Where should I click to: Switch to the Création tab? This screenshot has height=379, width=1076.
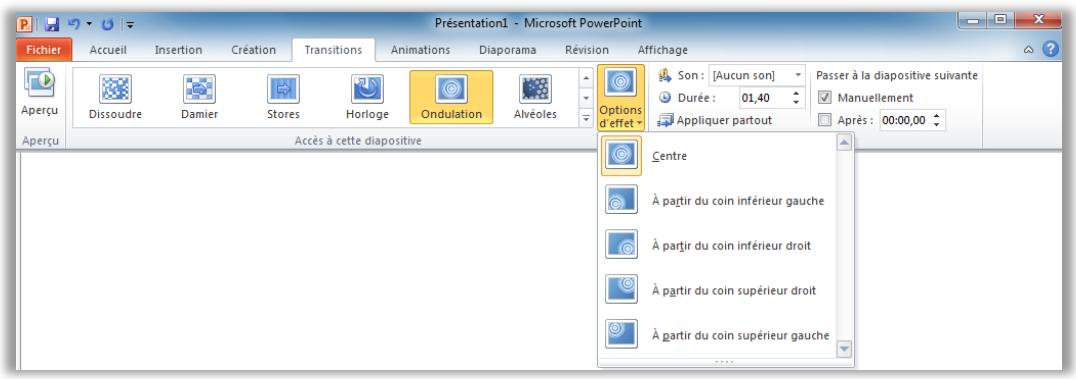254,49
